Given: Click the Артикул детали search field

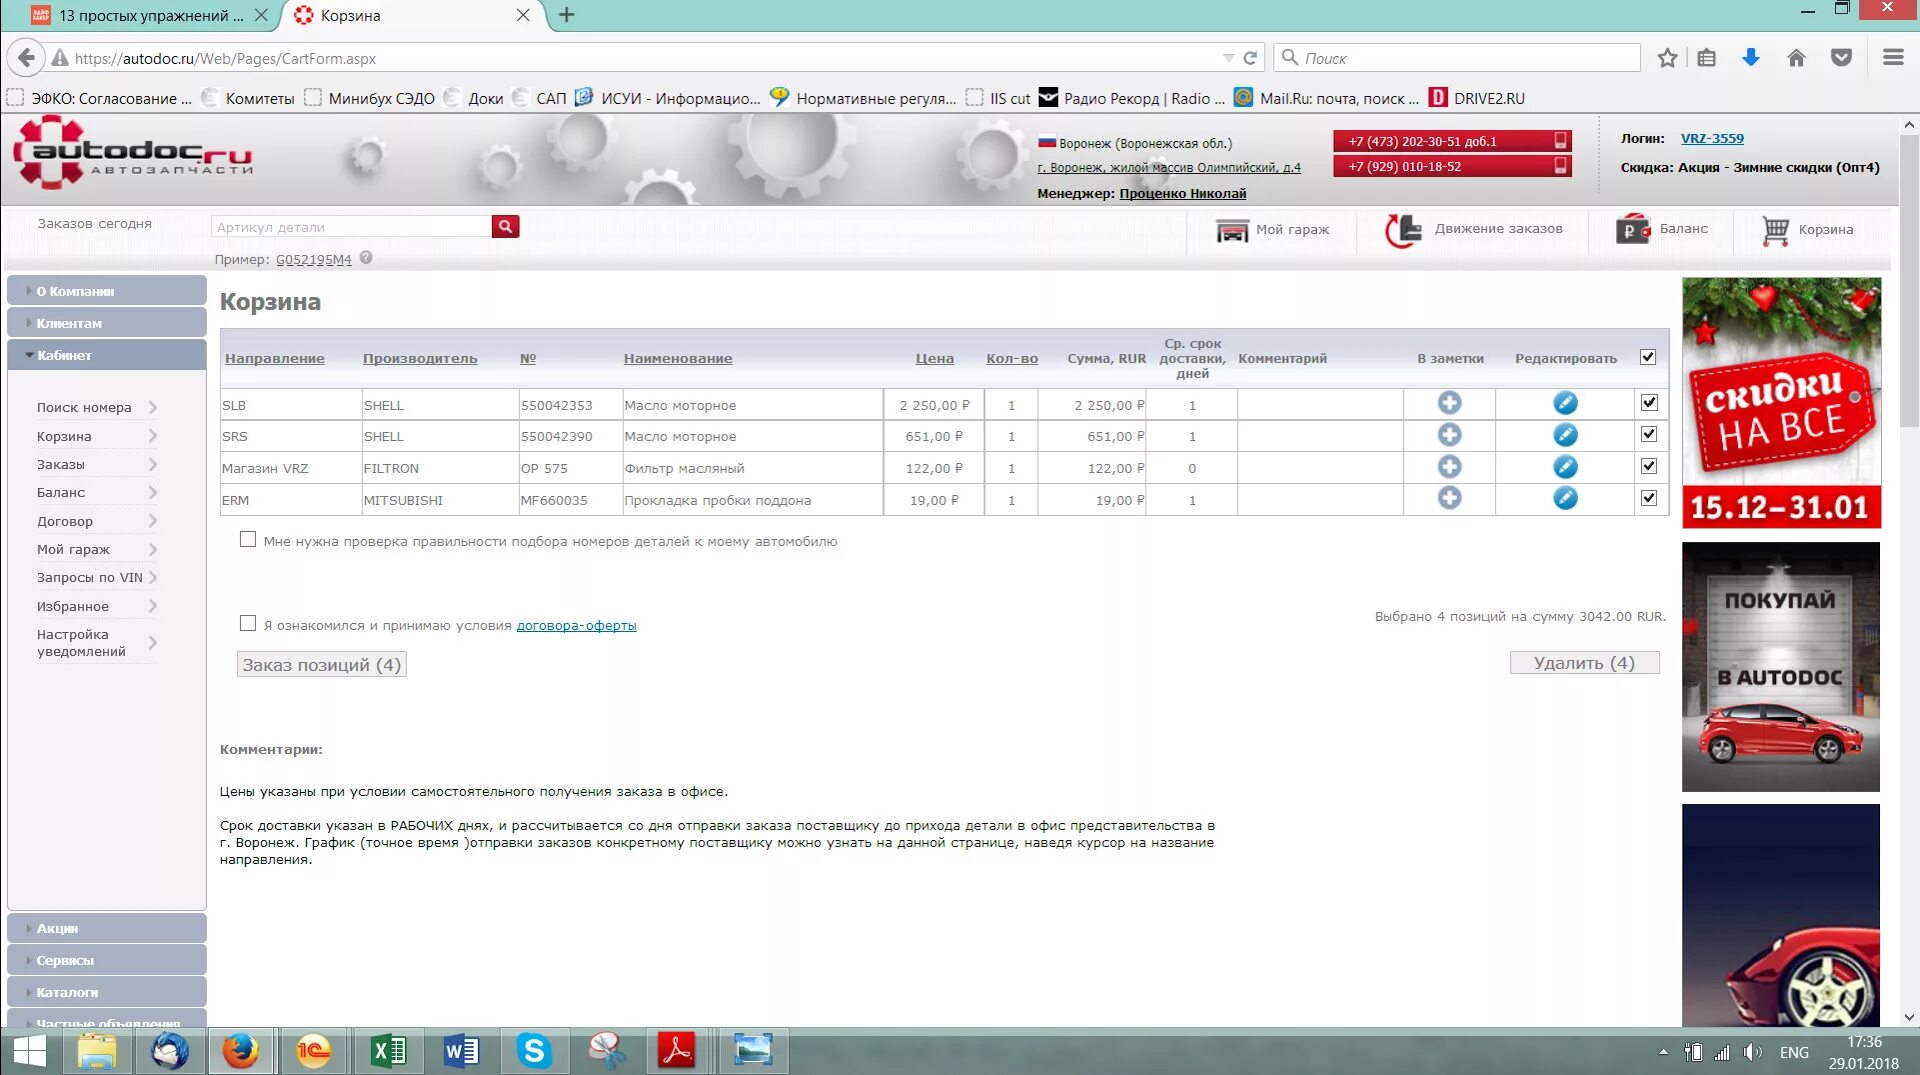Looking at the screenshot, I should [351, 227].
